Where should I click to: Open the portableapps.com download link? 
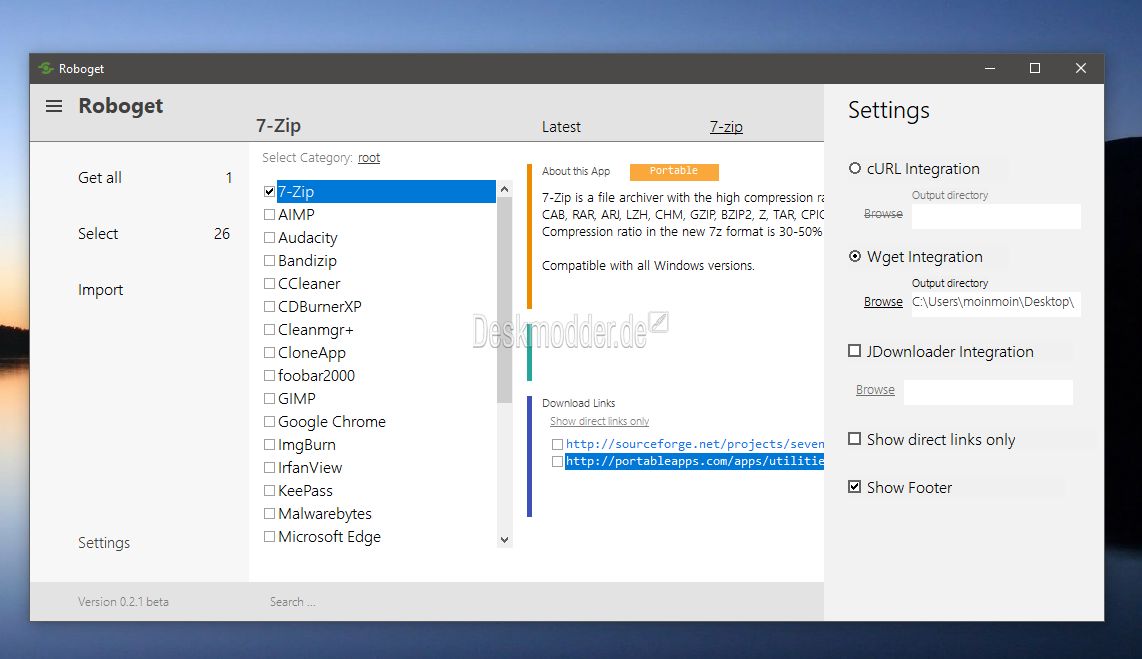point(695,462)
